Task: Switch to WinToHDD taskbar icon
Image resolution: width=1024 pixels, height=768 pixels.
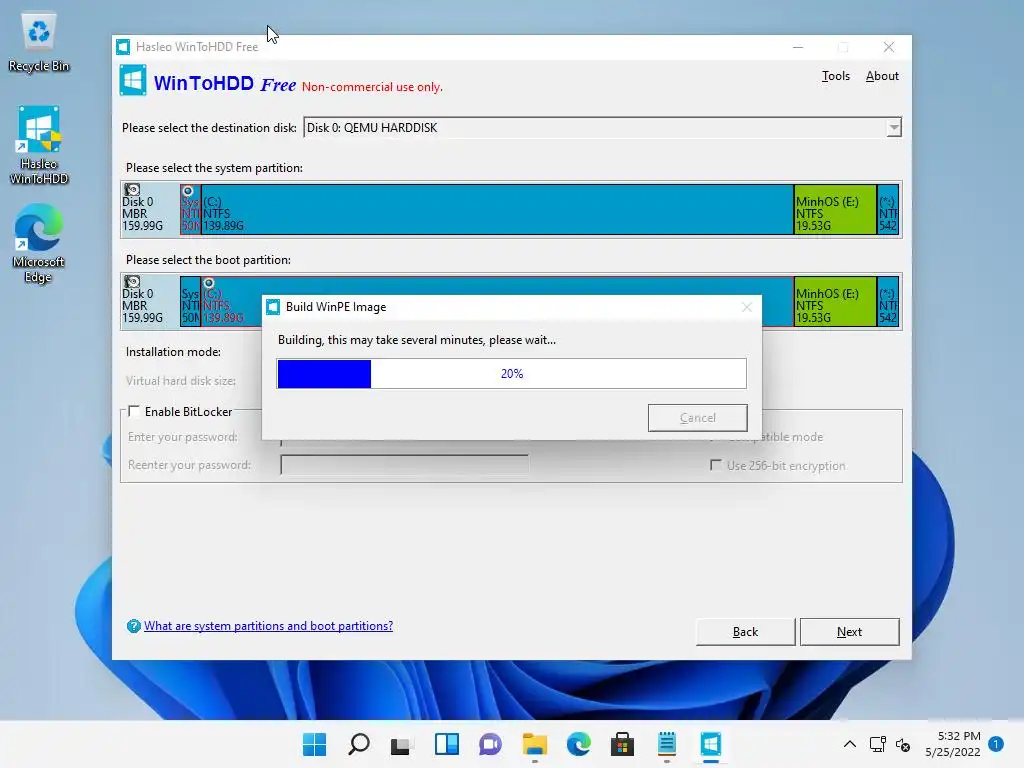Action: 711,744
